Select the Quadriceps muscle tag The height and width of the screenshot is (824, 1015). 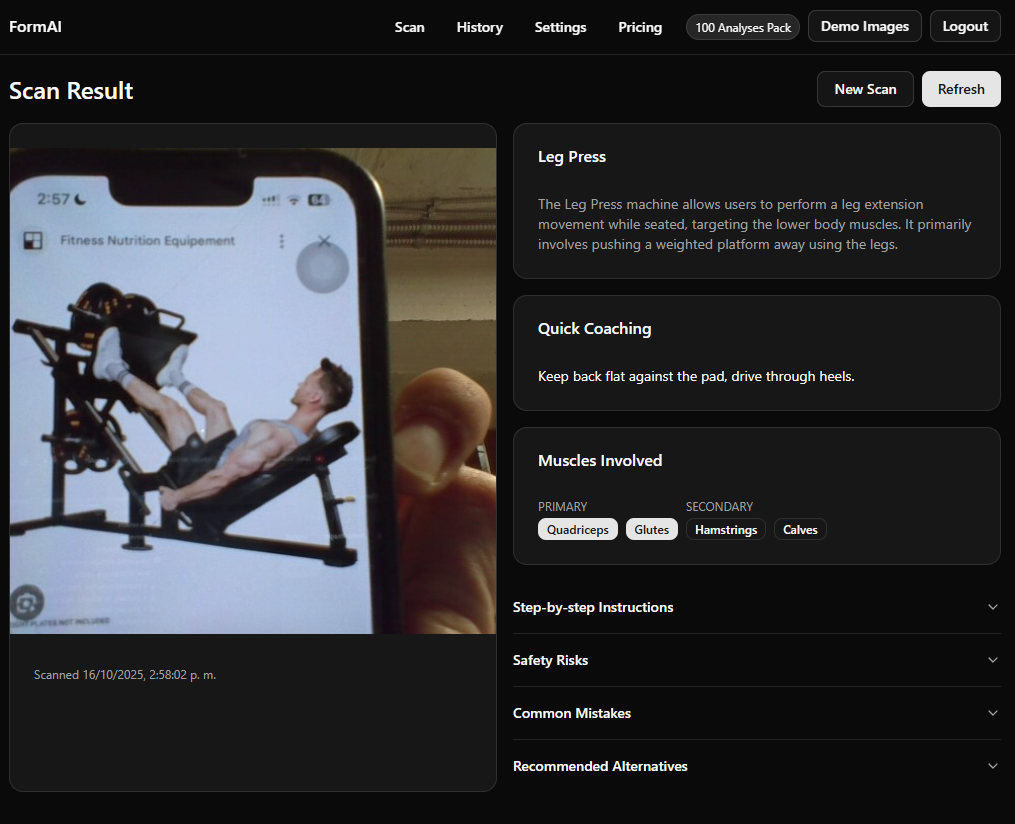pyautogui.click(x=577, y=530)
